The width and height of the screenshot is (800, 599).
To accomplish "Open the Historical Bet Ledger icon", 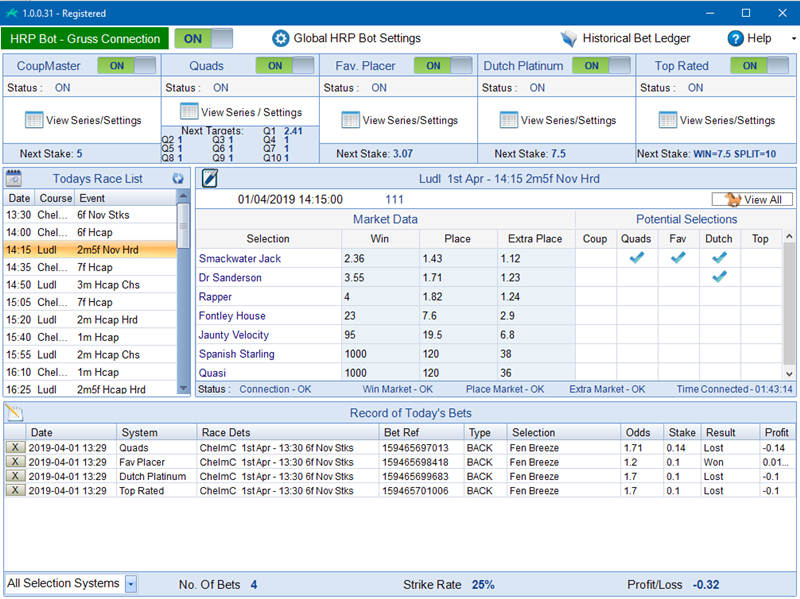I will pos(568,39).
